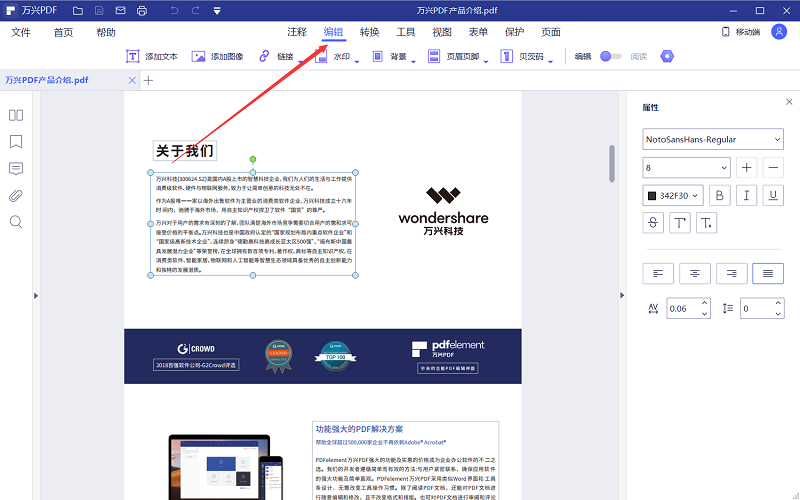This screenshot has width=800, height=500.
Task: Switch to the 表单 tab
Action: [478, 32]
